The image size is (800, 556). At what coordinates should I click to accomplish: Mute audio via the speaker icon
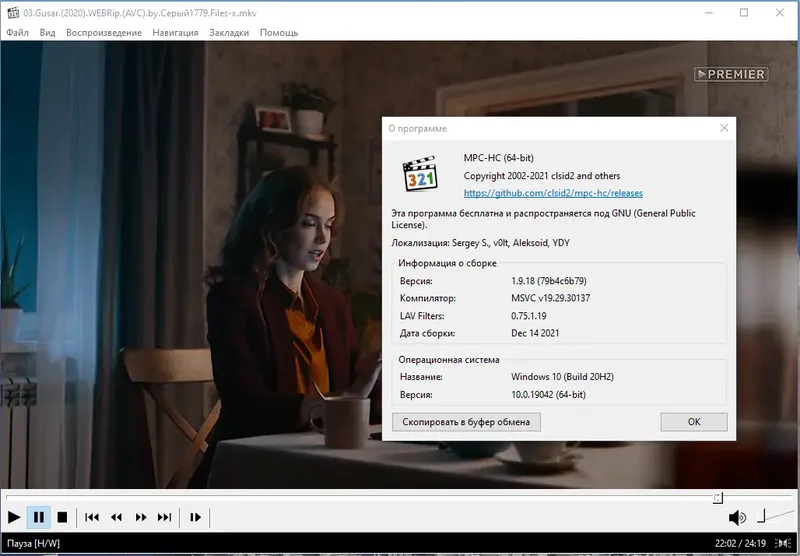coord(737,518)
